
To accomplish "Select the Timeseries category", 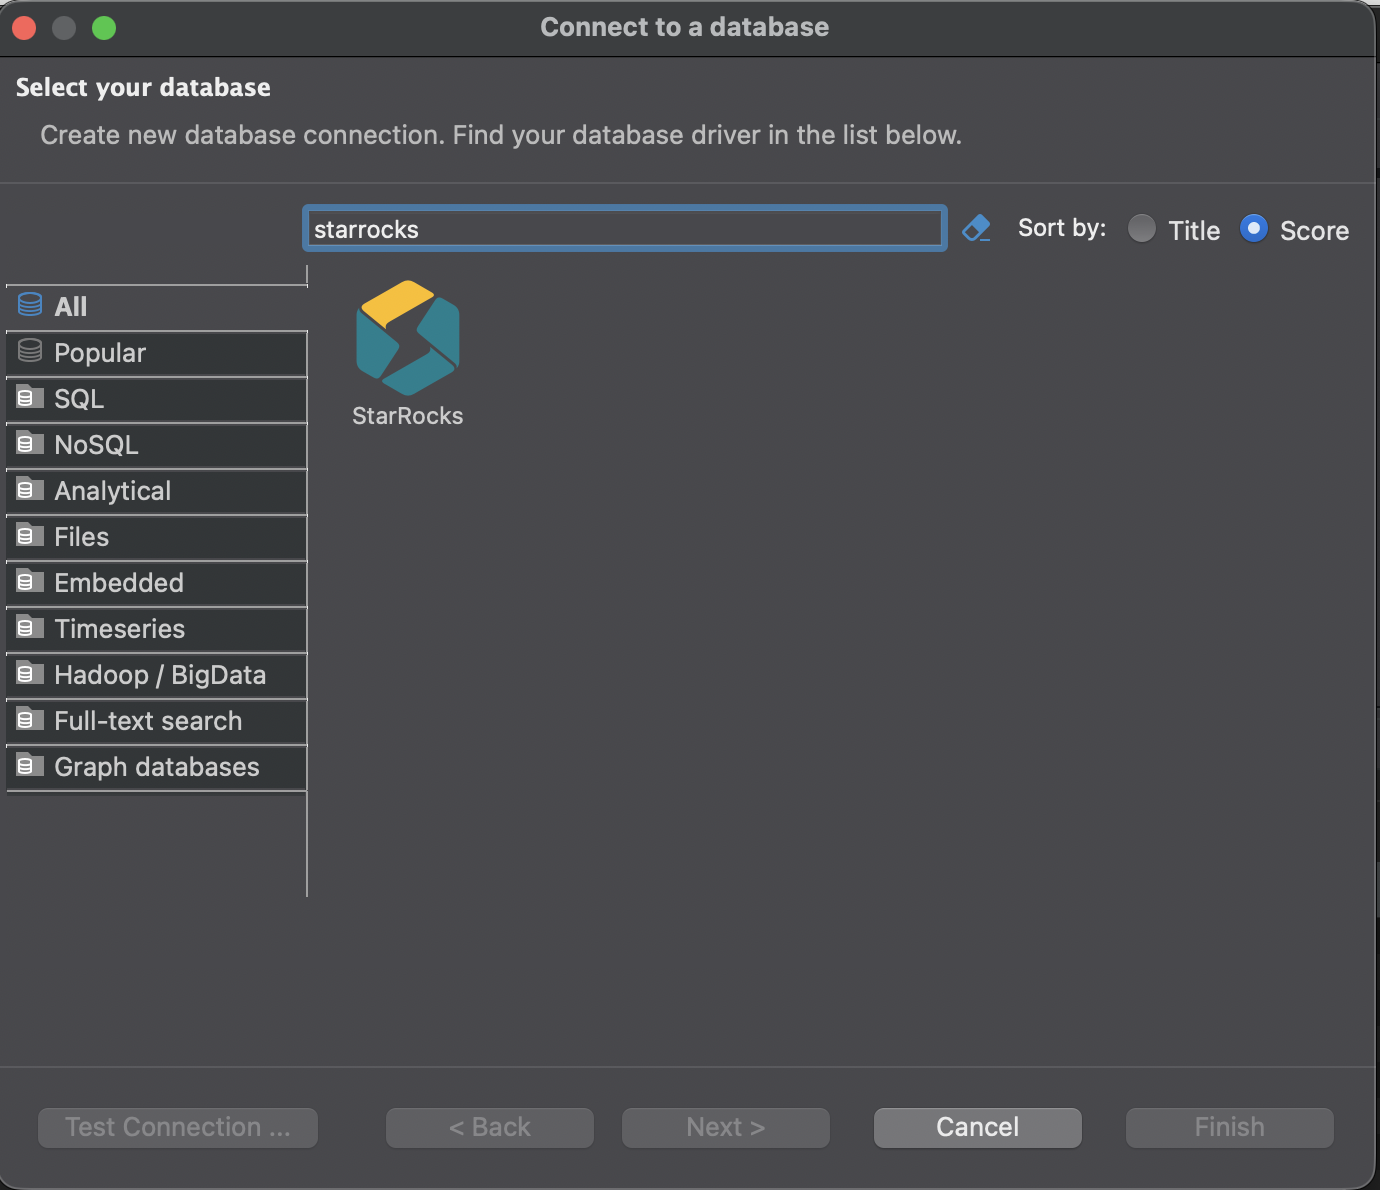I will click(x=157, y=629).
